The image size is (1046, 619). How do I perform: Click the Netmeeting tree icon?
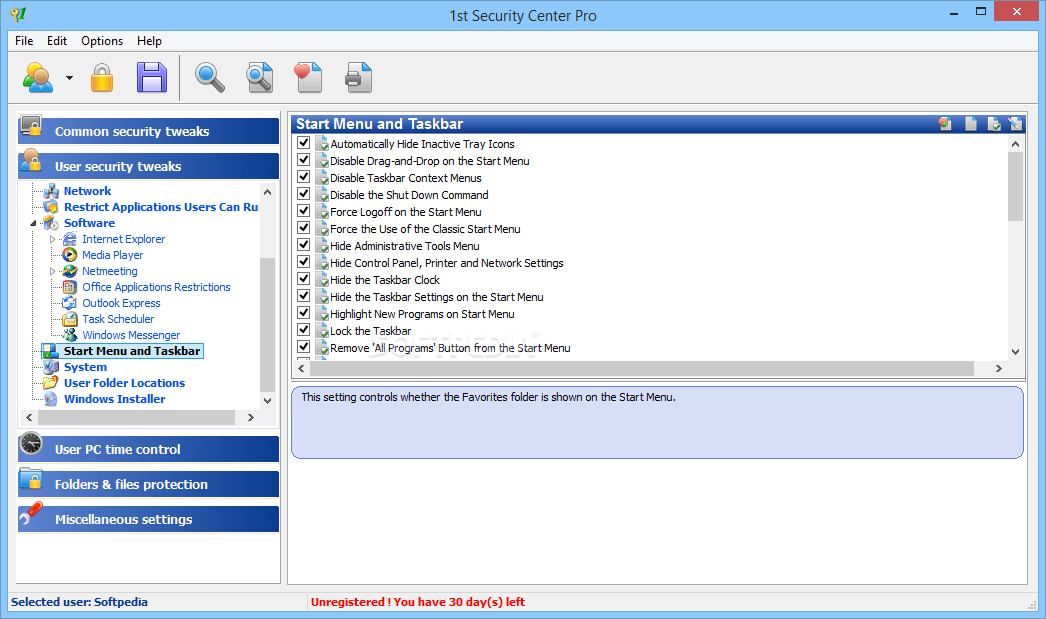coord(70,271)
